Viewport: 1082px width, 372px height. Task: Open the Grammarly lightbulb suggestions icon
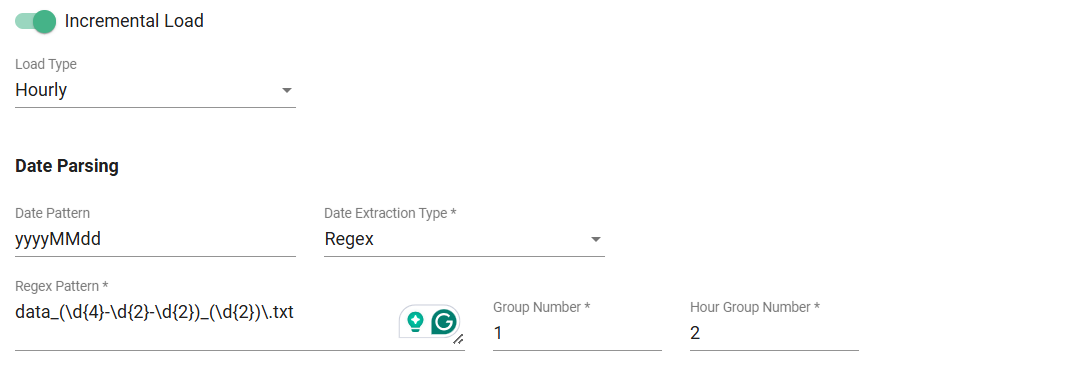(415, 321)
